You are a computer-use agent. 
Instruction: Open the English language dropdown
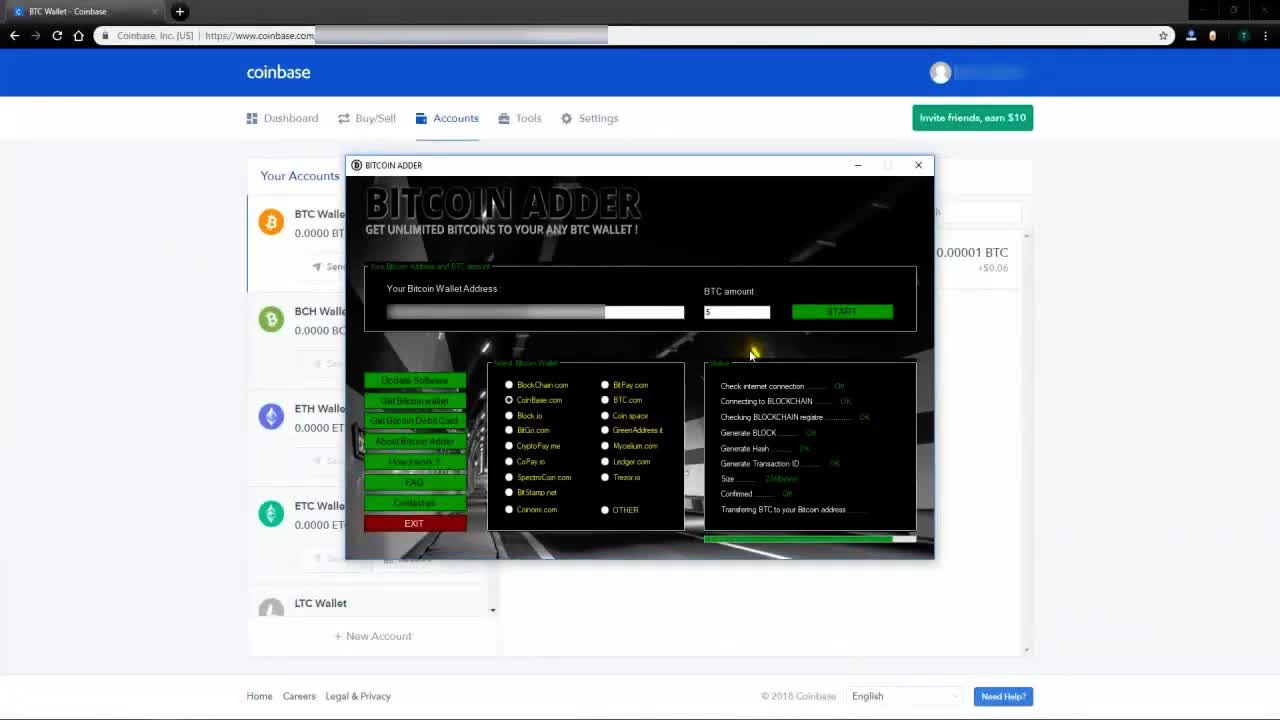(x=904, y=696)
